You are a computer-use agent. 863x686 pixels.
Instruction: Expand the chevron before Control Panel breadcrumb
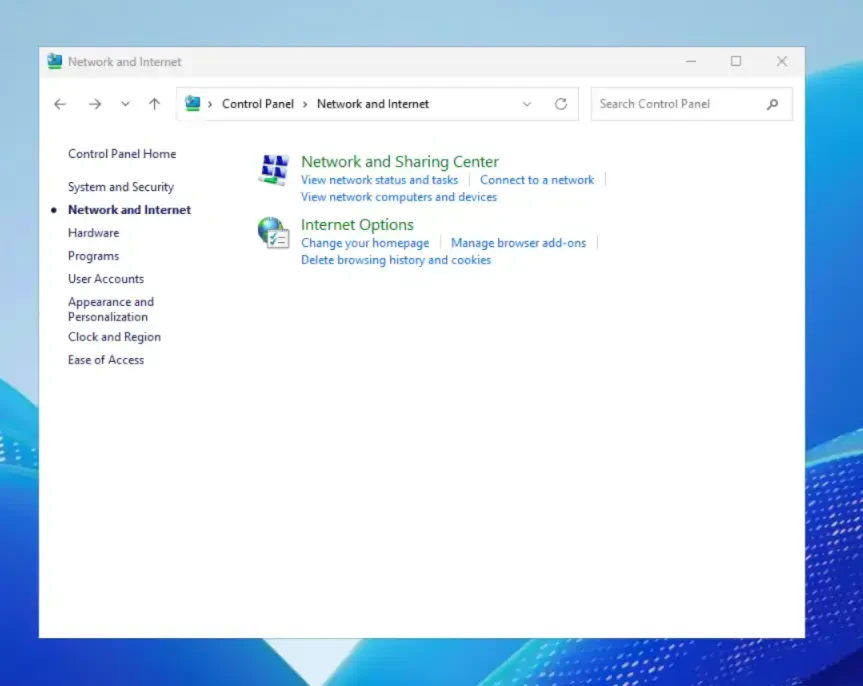point(210,104)
